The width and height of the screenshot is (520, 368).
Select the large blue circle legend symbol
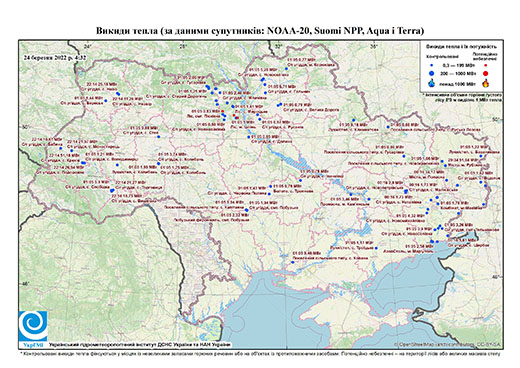pos(432,73)
